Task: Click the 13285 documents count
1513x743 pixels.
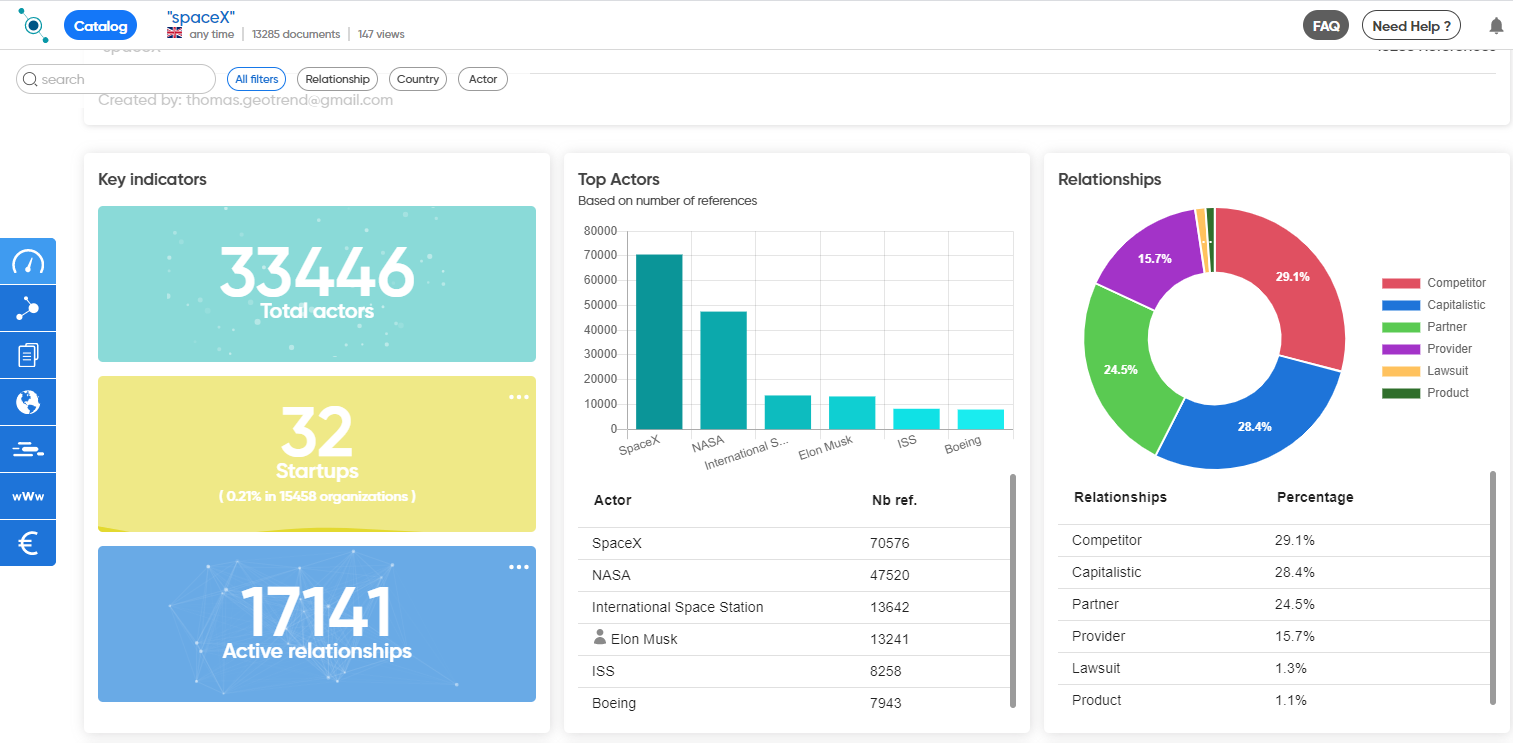Action: 296,34
